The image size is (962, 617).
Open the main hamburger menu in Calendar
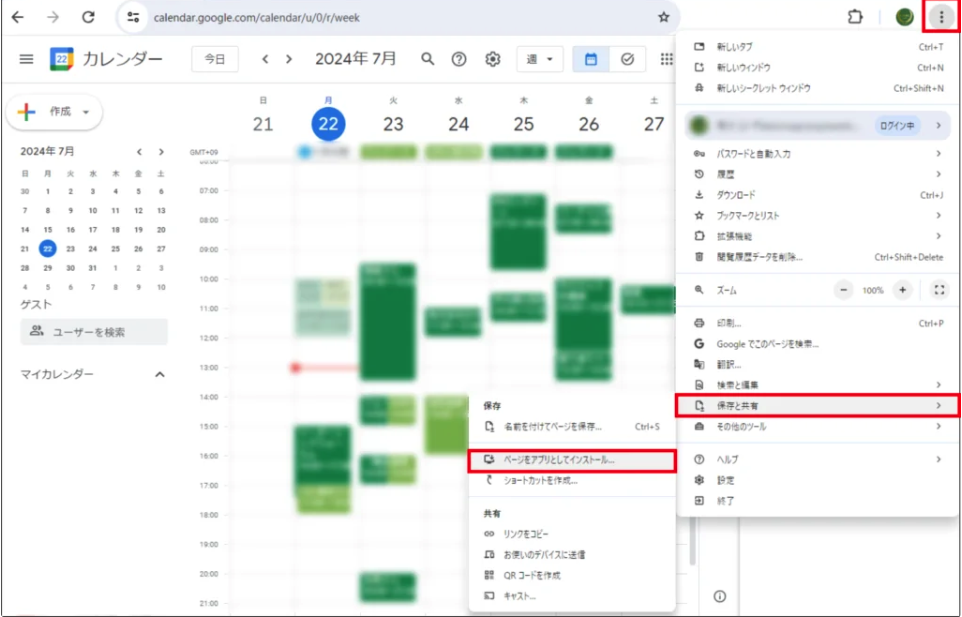click(26, 59)
